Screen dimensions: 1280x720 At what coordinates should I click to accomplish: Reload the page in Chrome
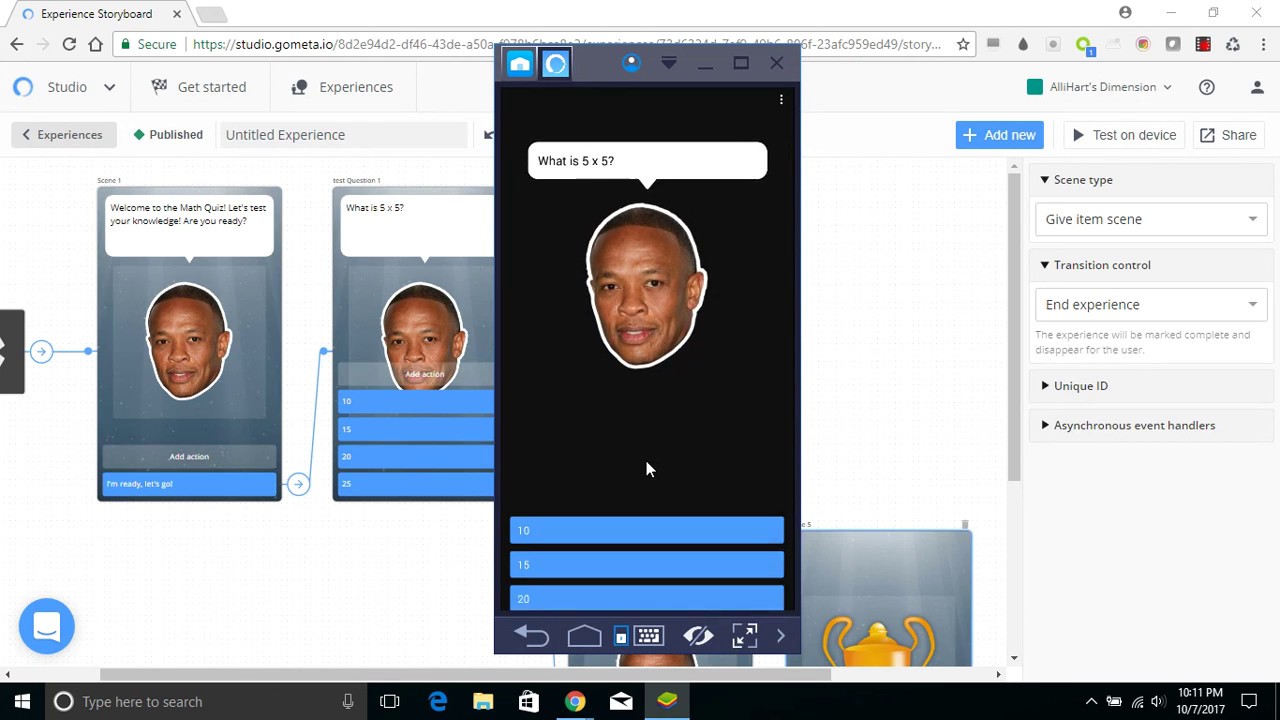(69, 44)
